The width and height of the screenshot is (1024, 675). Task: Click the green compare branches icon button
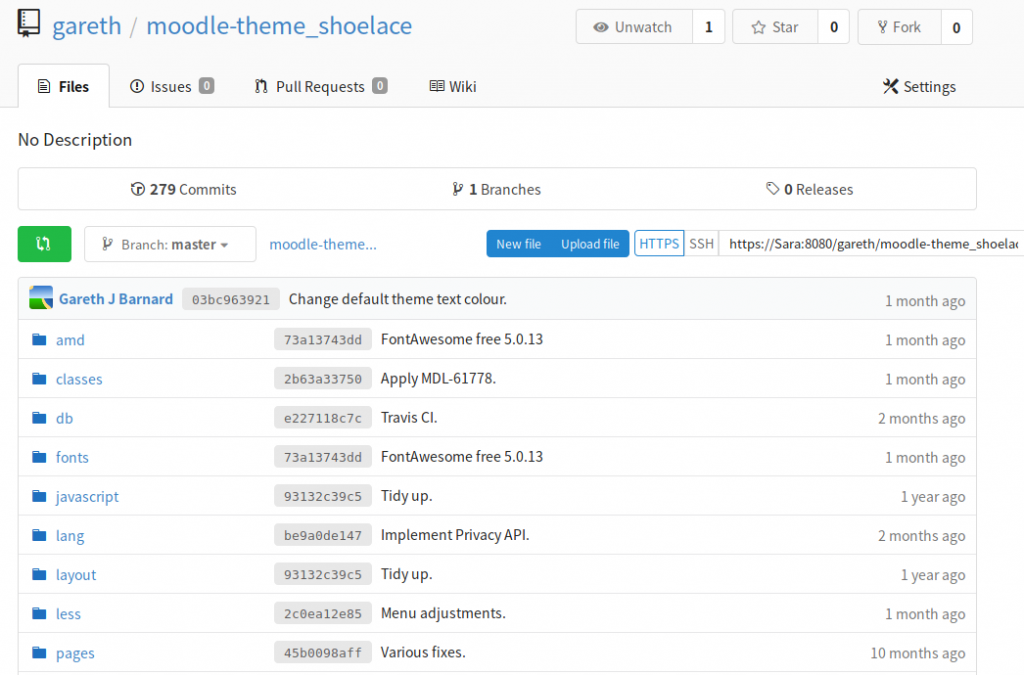tap(44, 244)
